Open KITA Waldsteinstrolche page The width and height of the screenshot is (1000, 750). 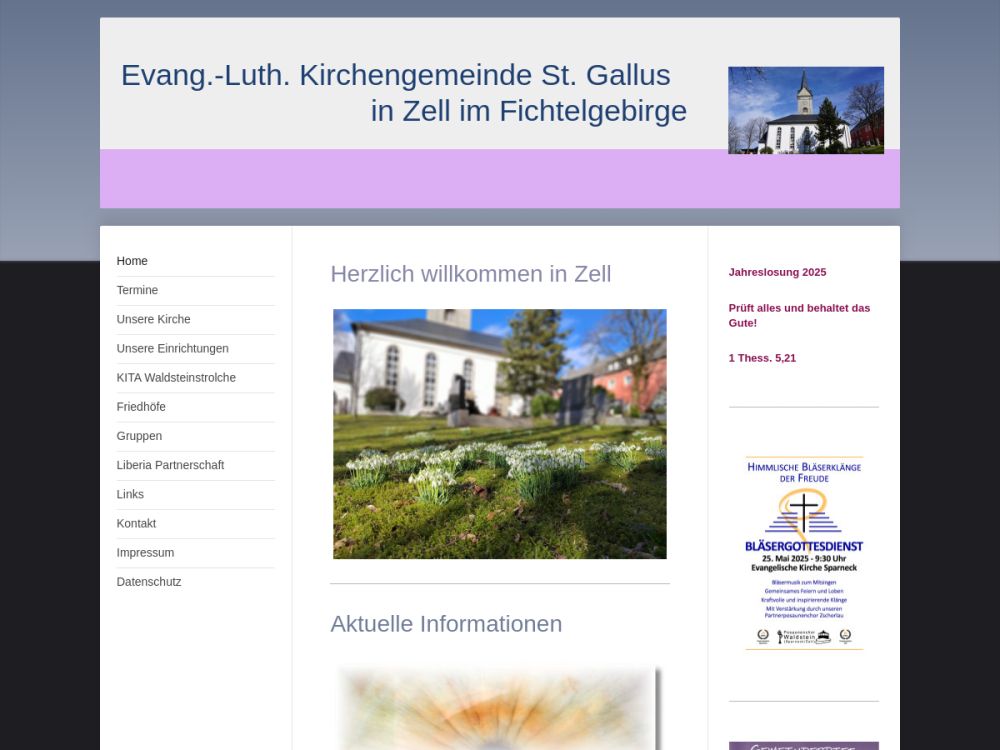pos(176,377)
